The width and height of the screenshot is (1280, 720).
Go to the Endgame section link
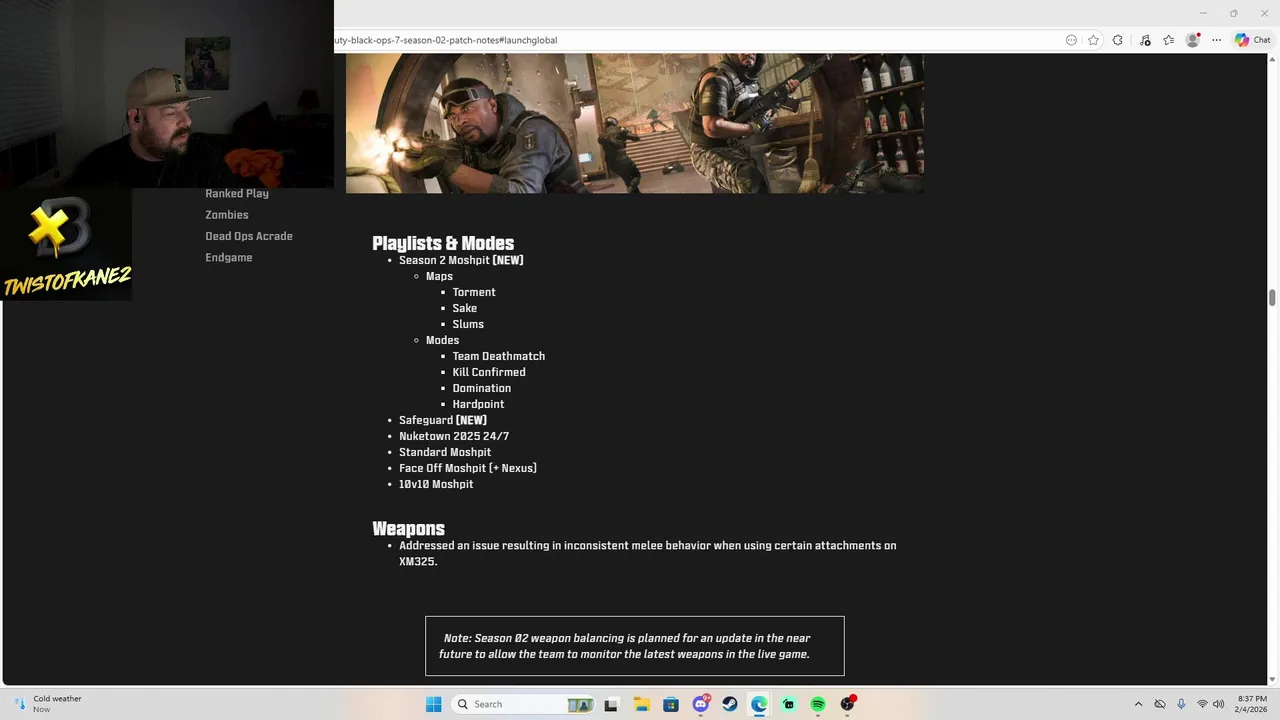pyautogui.click(x=229, y=257)
